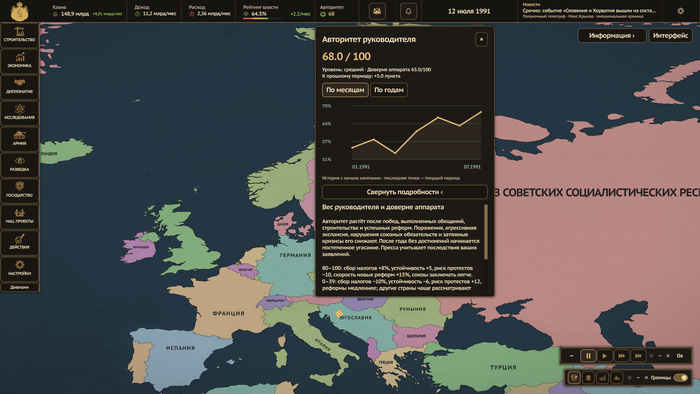700x394 pixels.
Task: Open the Новости news headline
Action: coord(589,10)
